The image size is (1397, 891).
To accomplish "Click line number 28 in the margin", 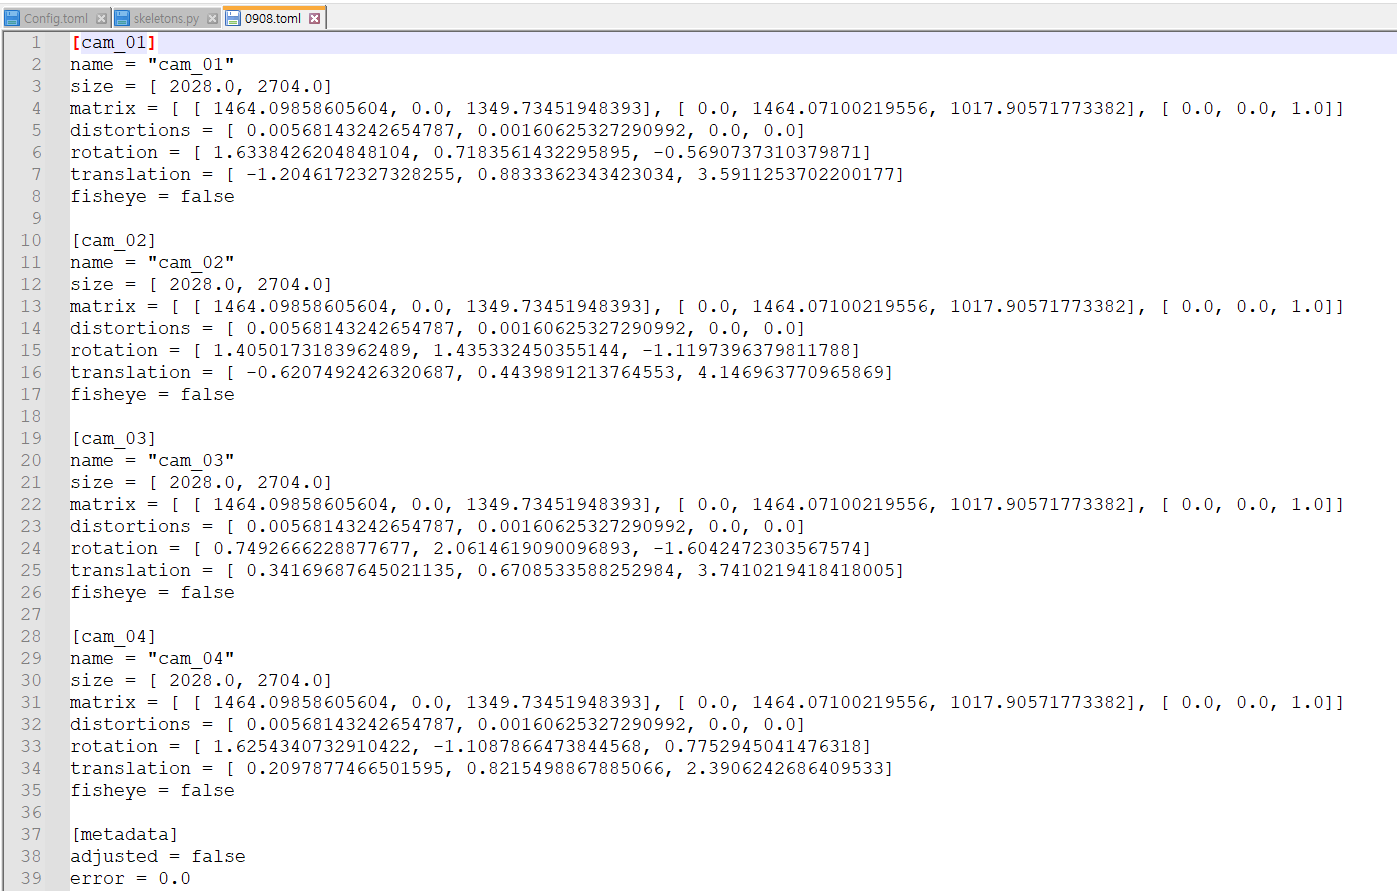I will click(x=31, y=636).
